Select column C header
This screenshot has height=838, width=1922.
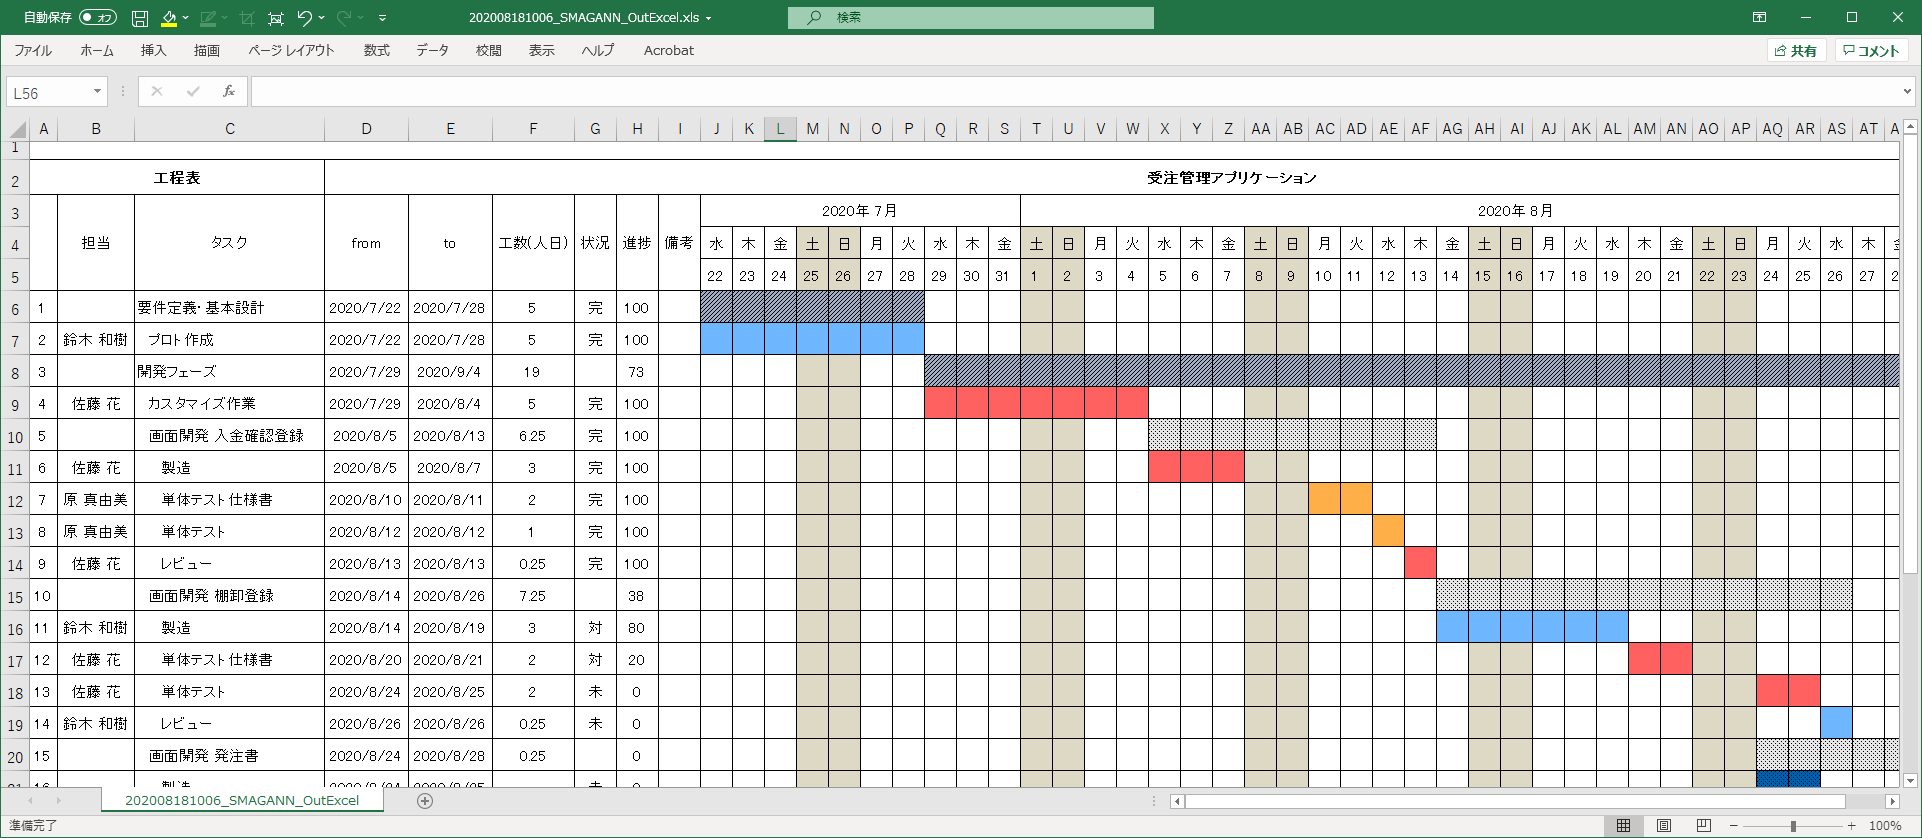(230, 129)
